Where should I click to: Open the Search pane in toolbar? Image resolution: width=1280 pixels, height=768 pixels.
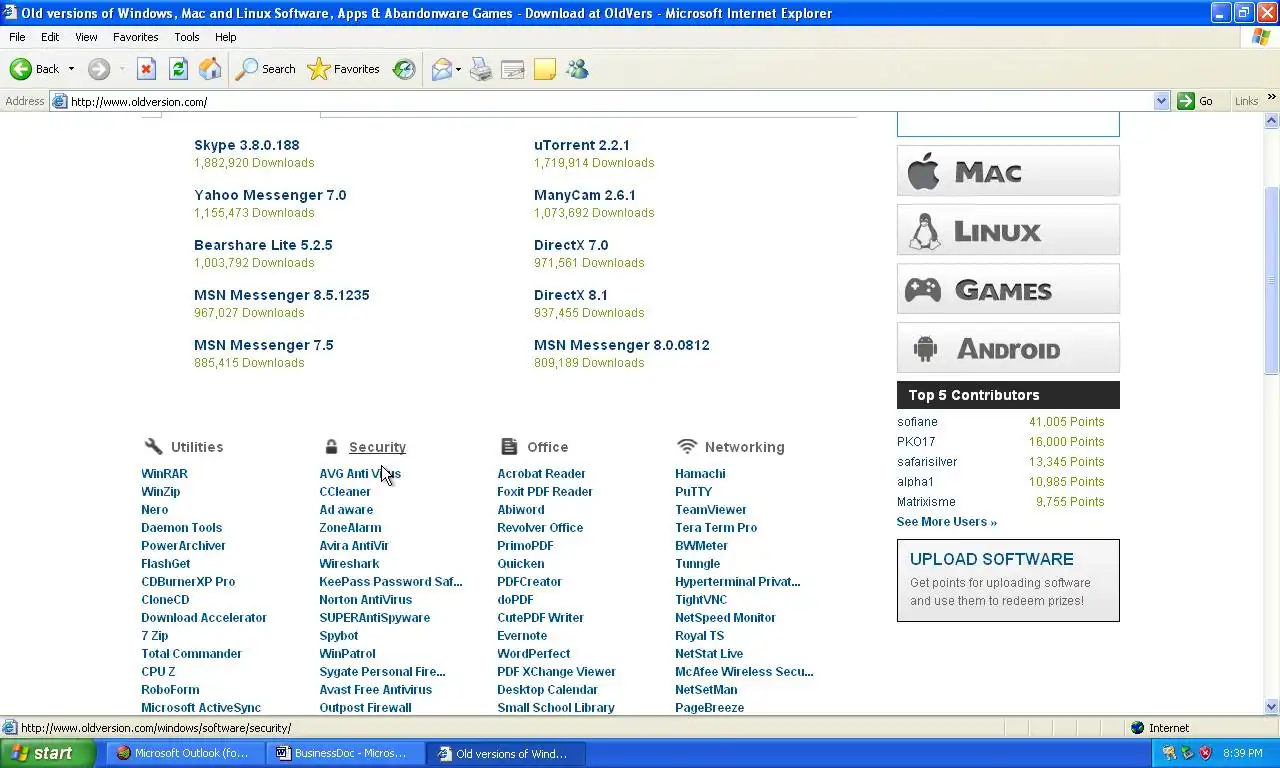point(266,69)
